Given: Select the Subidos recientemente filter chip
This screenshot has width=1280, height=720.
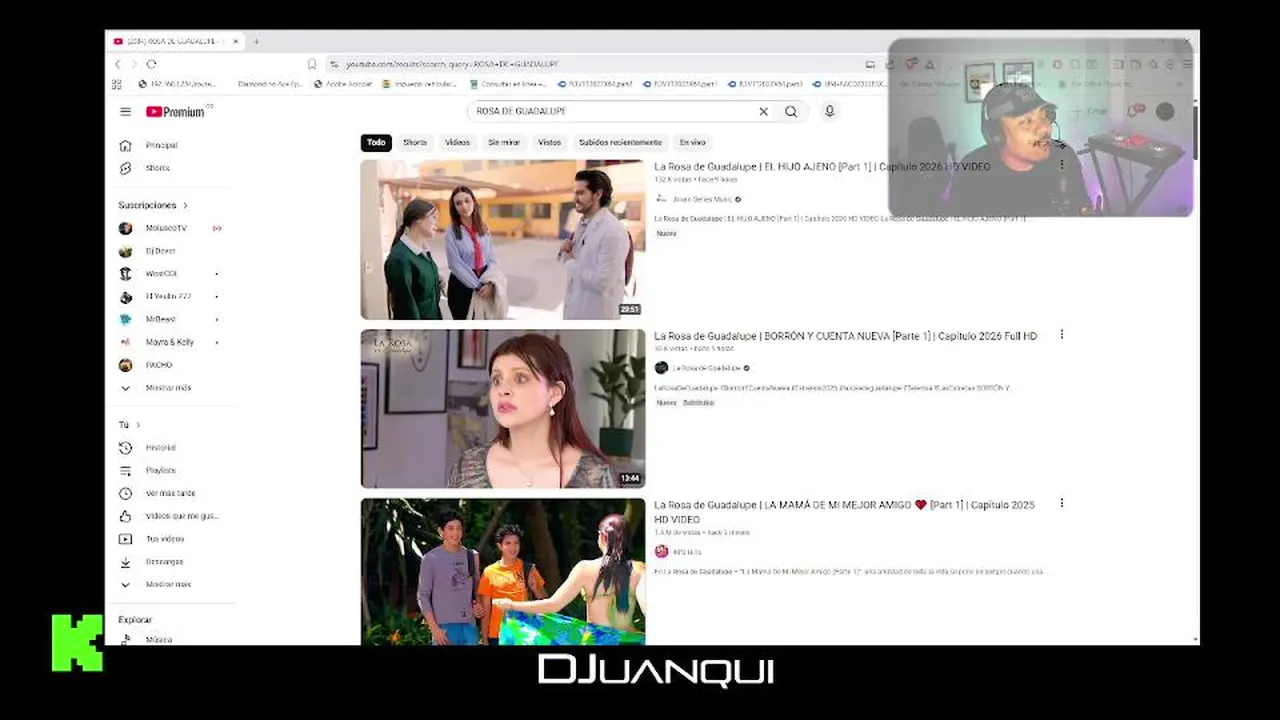Looking at the screenshot, I should pyautogui.click(x=620, y=142).
